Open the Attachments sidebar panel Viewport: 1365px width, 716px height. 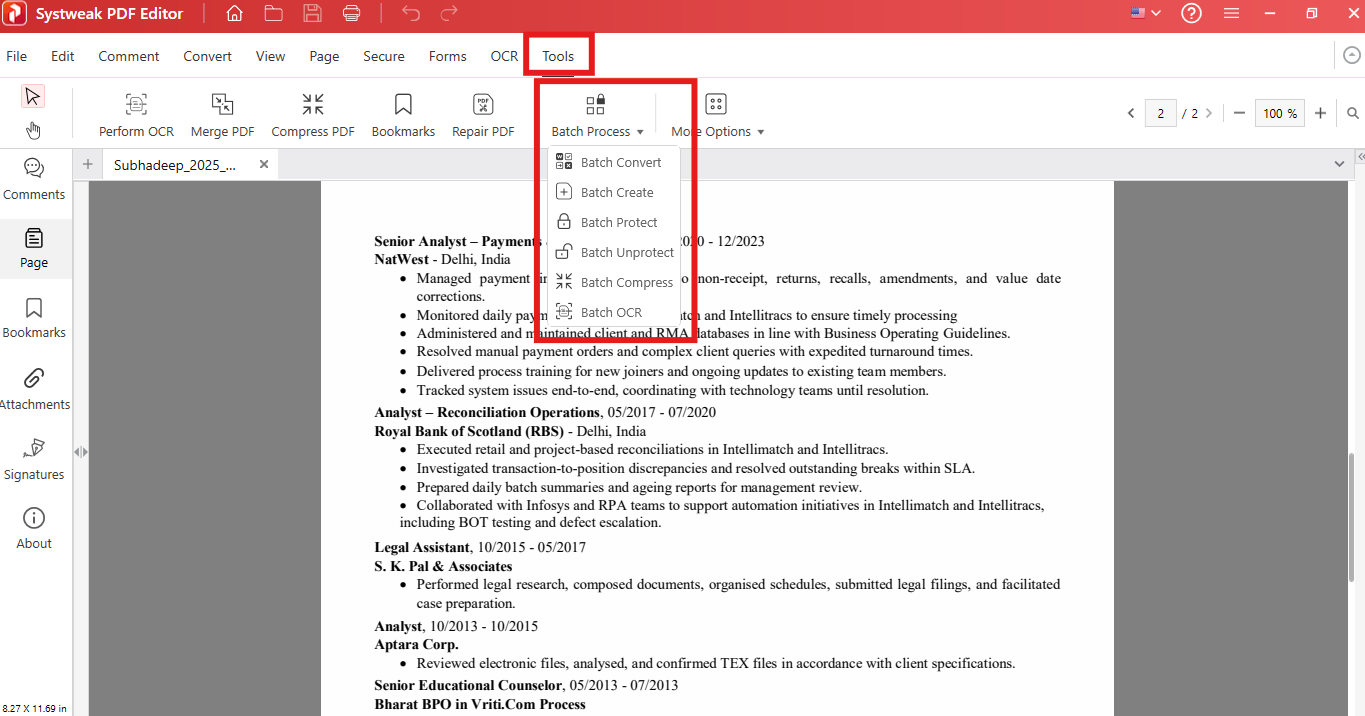(x=34, y=388)
